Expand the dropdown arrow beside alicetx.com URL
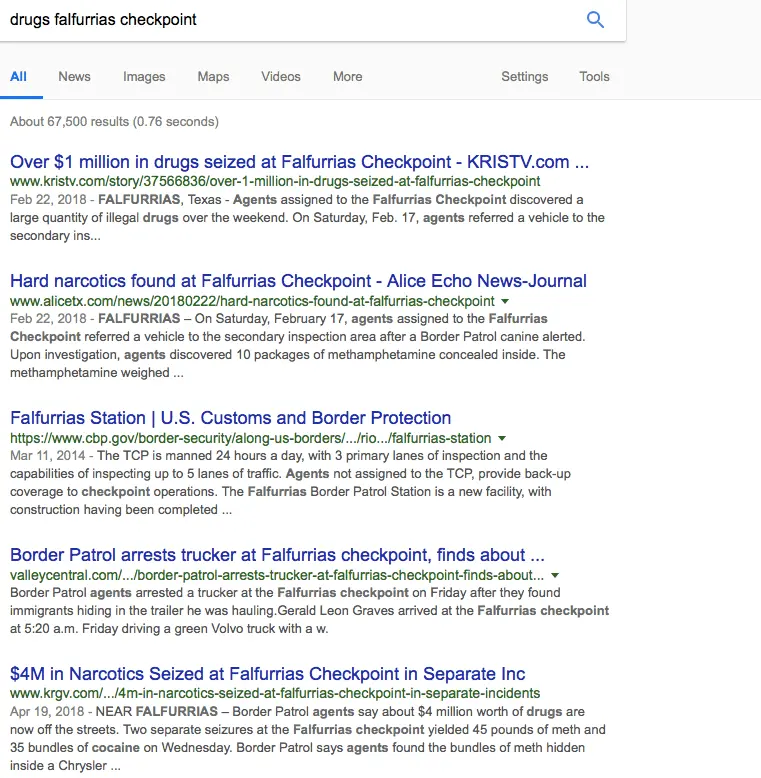The height and width of the screenshot is (778, 761). coord(505,301)
